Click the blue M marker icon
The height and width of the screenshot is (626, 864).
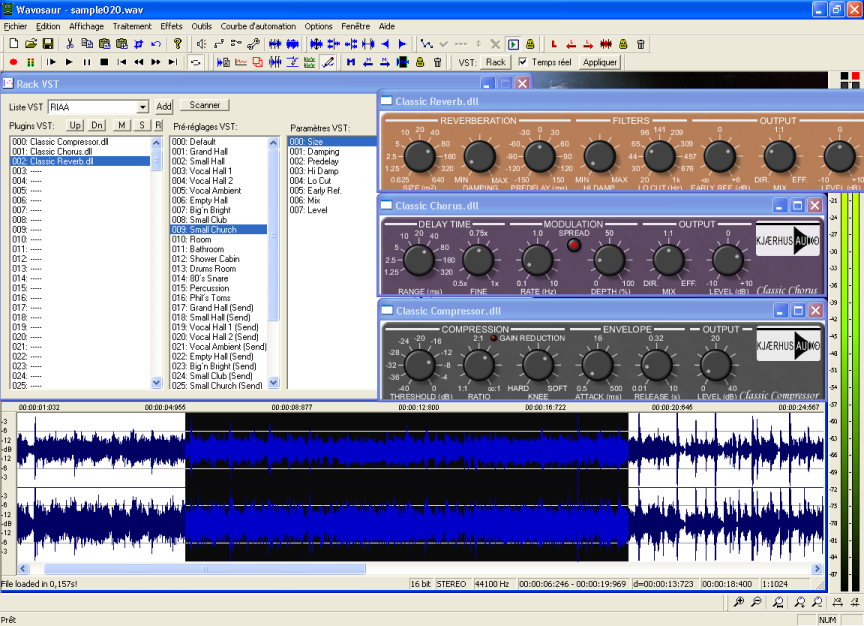[351, 62]
